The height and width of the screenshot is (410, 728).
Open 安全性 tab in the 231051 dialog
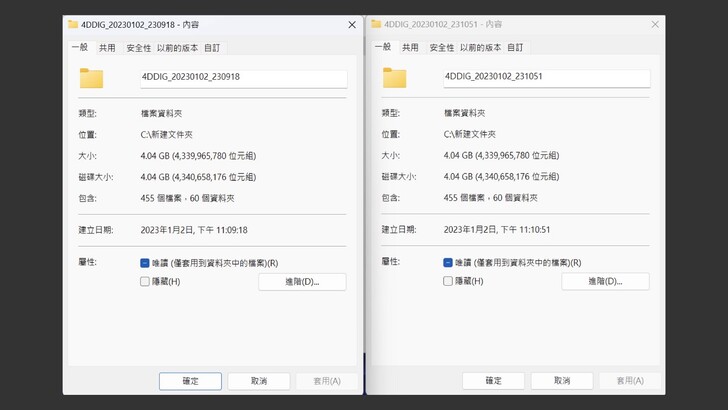tap(441, 47)
